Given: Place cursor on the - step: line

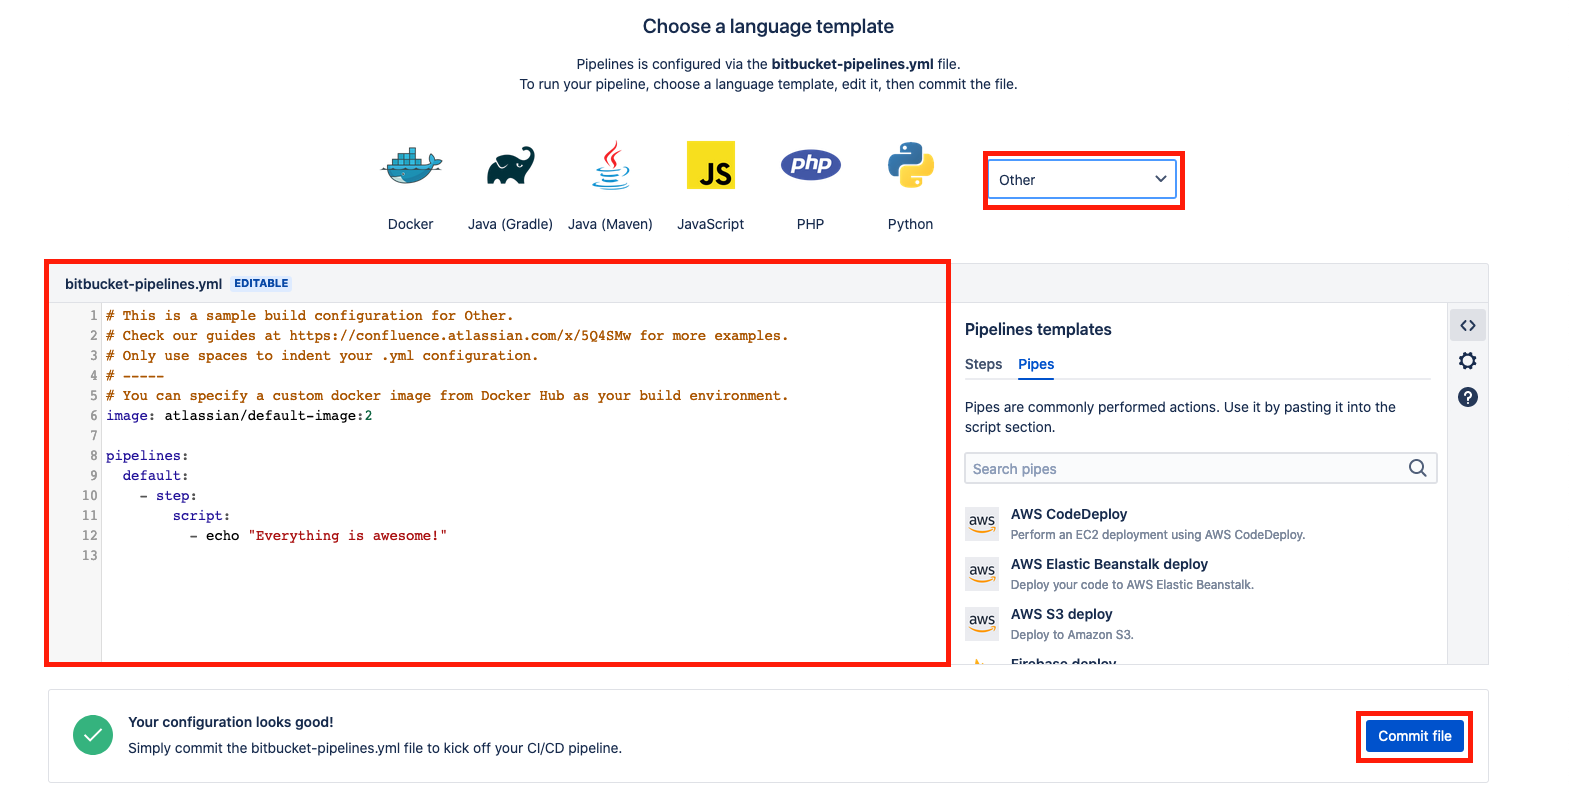Looking at the screenshot, I should click(x=168, y=496).
